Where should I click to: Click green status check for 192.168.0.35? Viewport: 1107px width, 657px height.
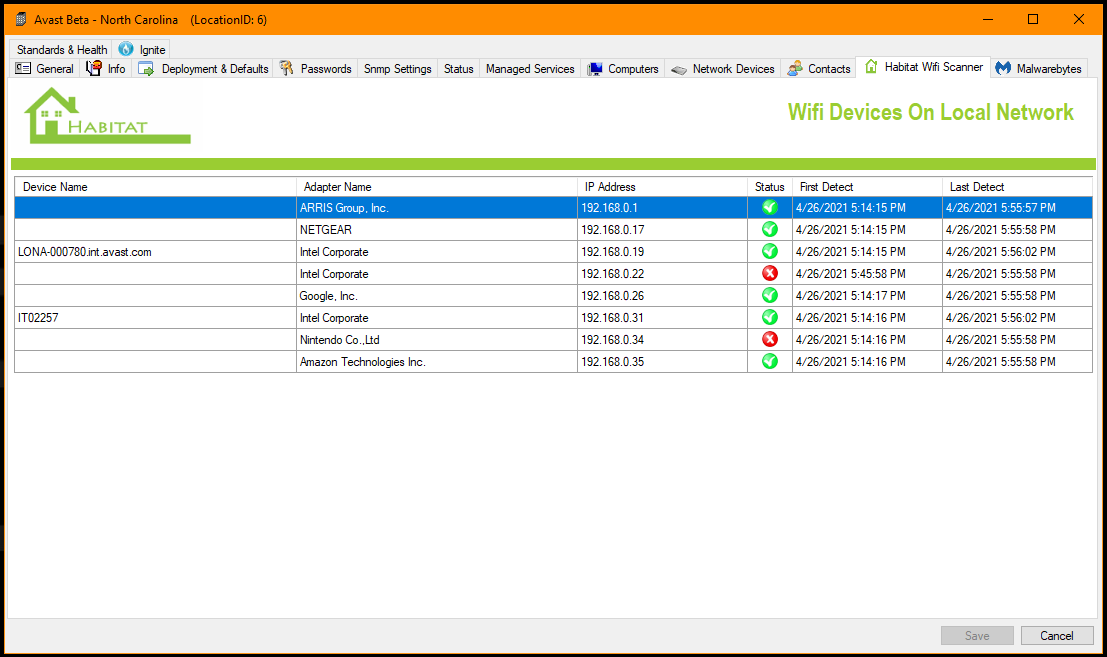point(770,361)
